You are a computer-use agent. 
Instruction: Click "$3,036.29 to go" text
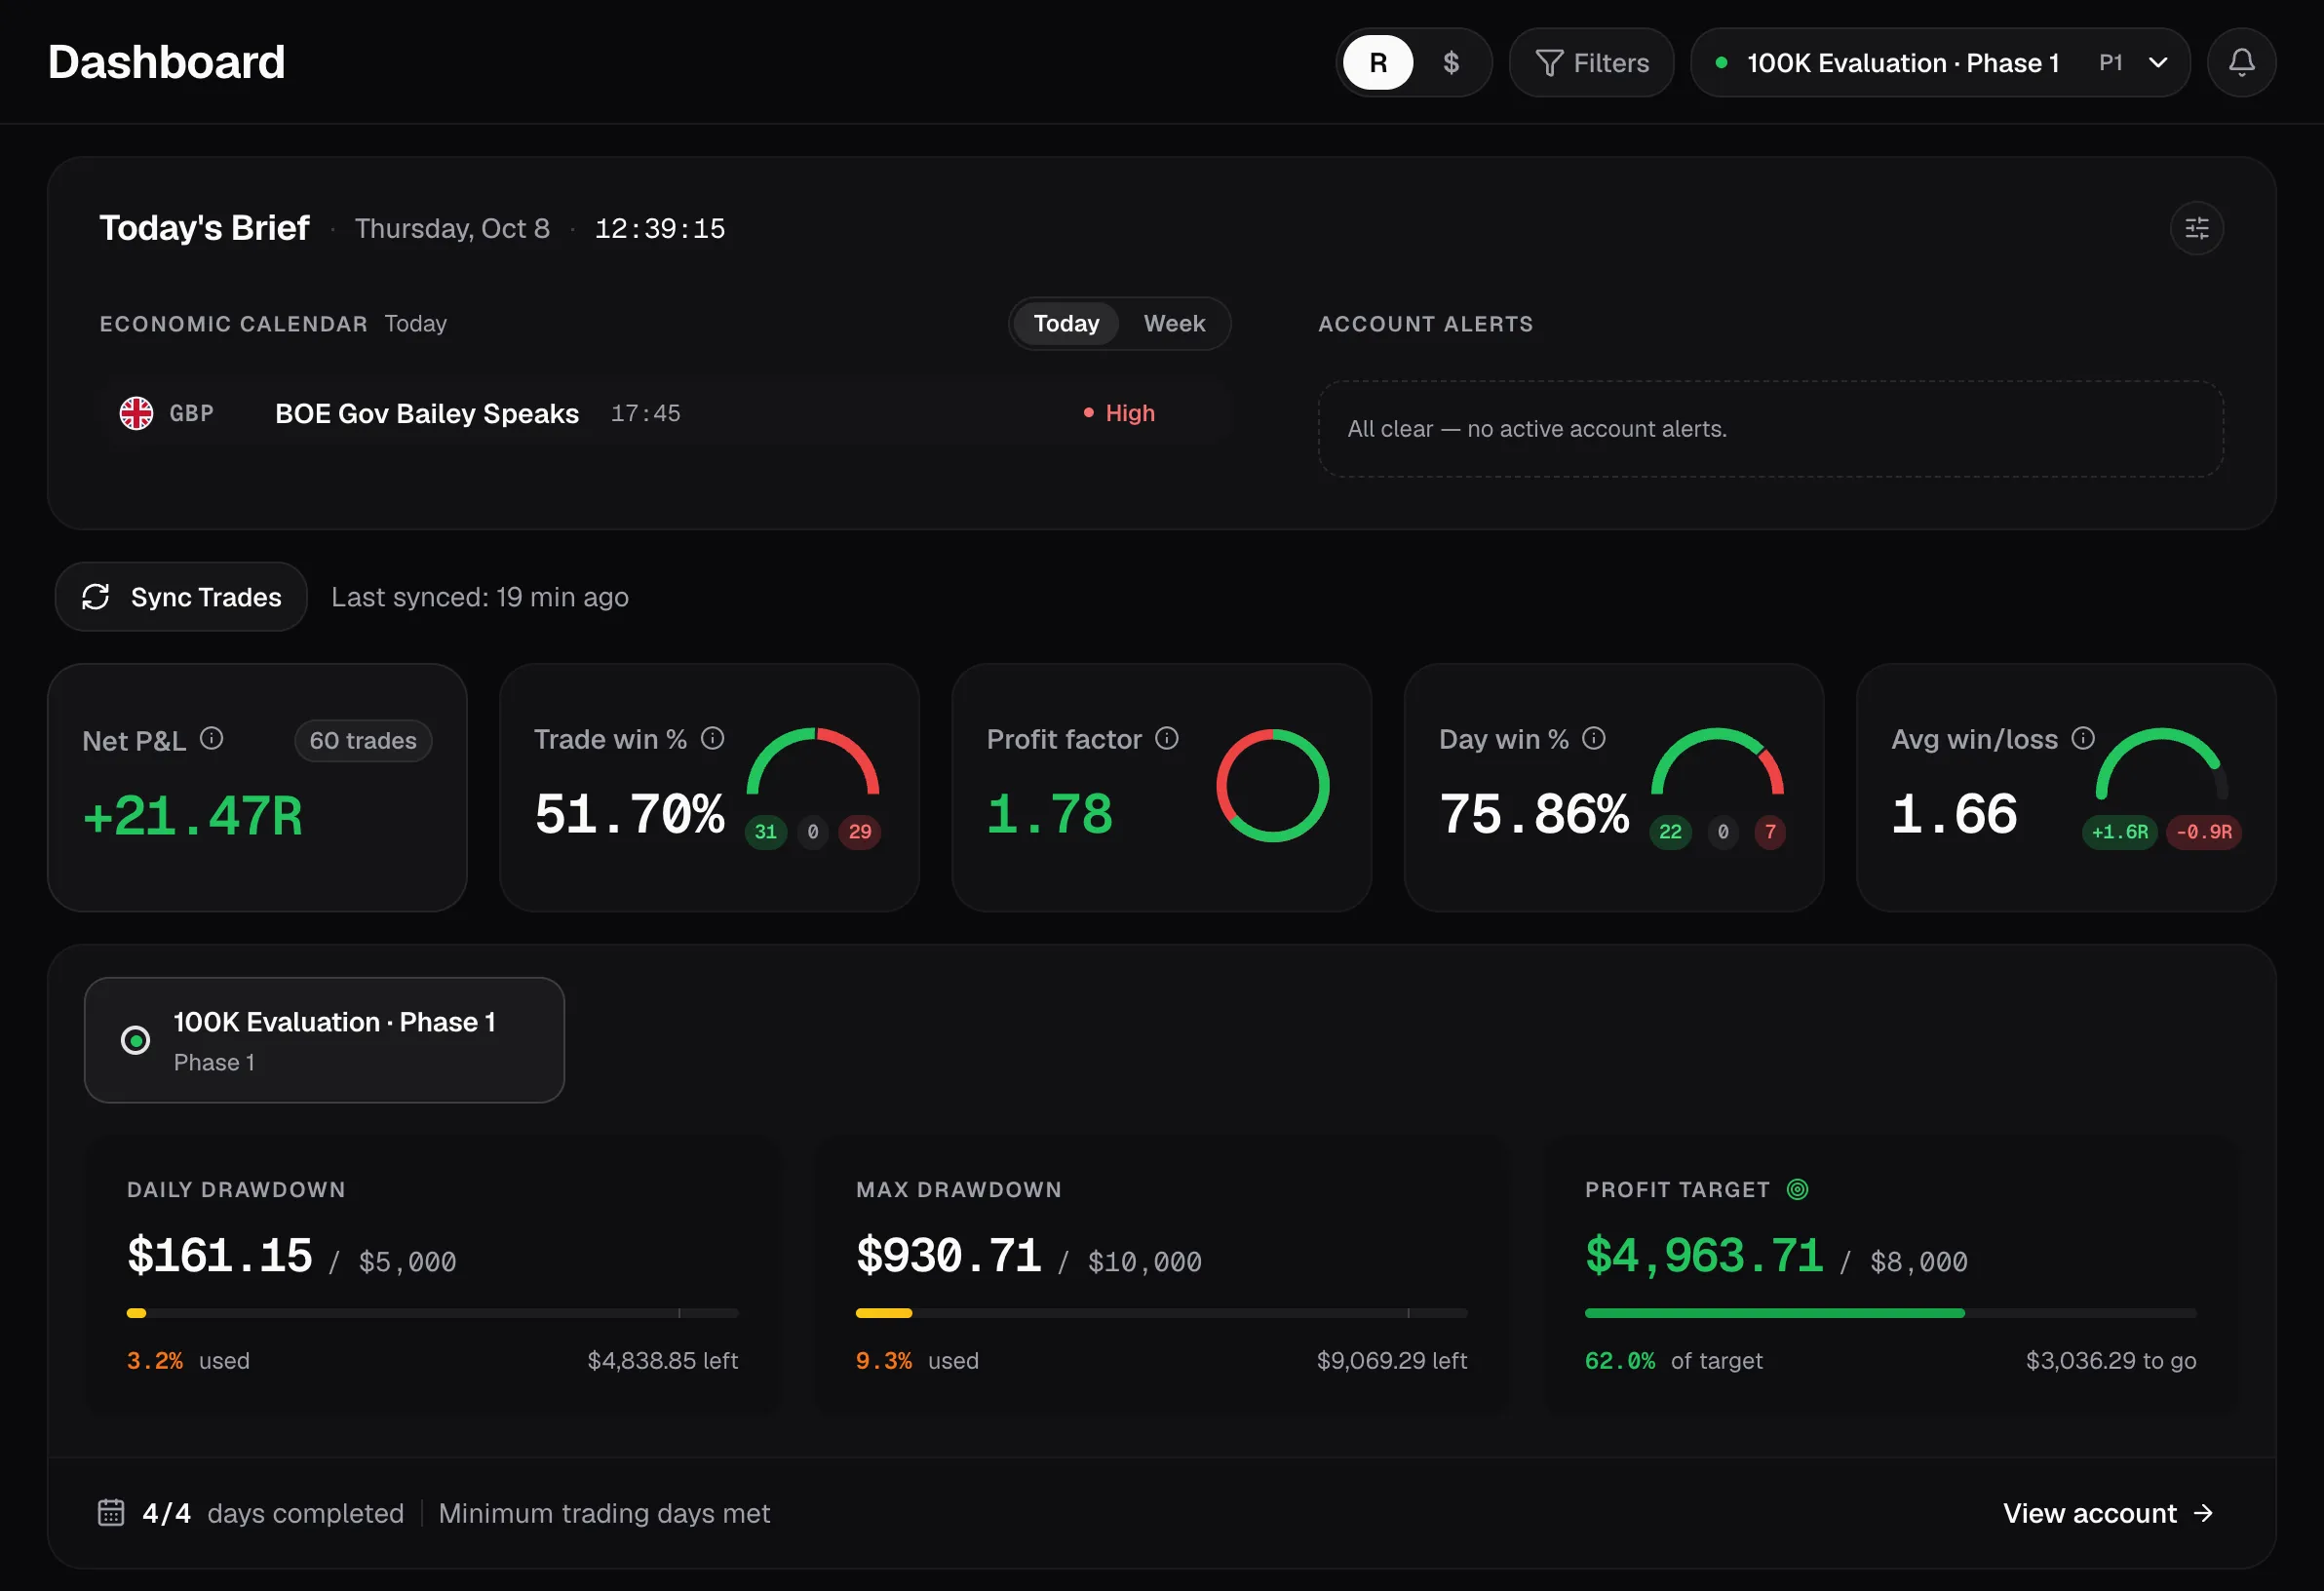[x=2111, y=1360]
